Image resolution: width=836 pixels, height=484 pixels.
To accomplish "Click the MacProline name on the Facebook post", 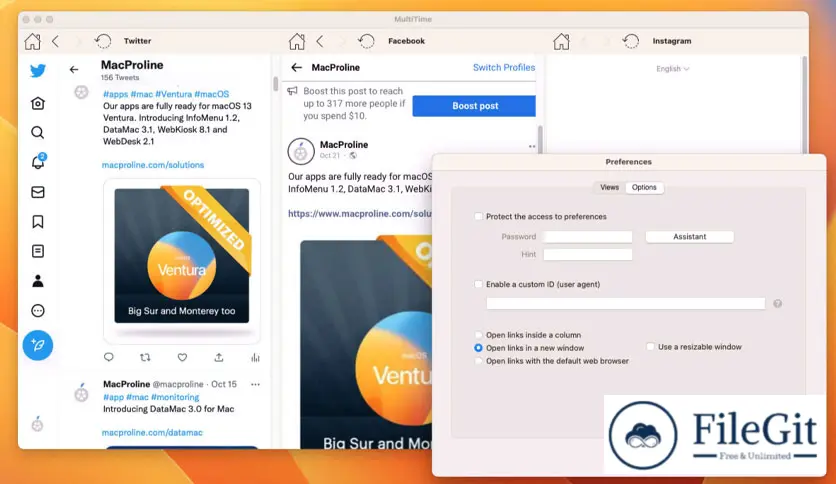I will (x=344, y=144).
